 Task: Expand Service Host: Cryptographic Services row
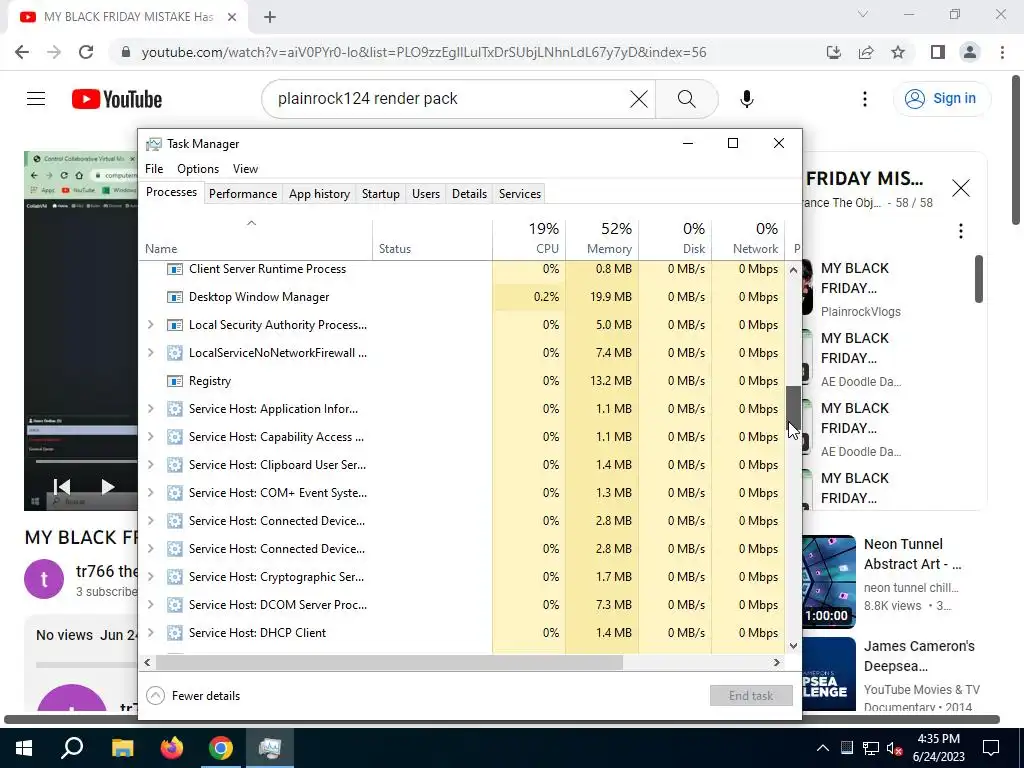[x=150, y=577]
